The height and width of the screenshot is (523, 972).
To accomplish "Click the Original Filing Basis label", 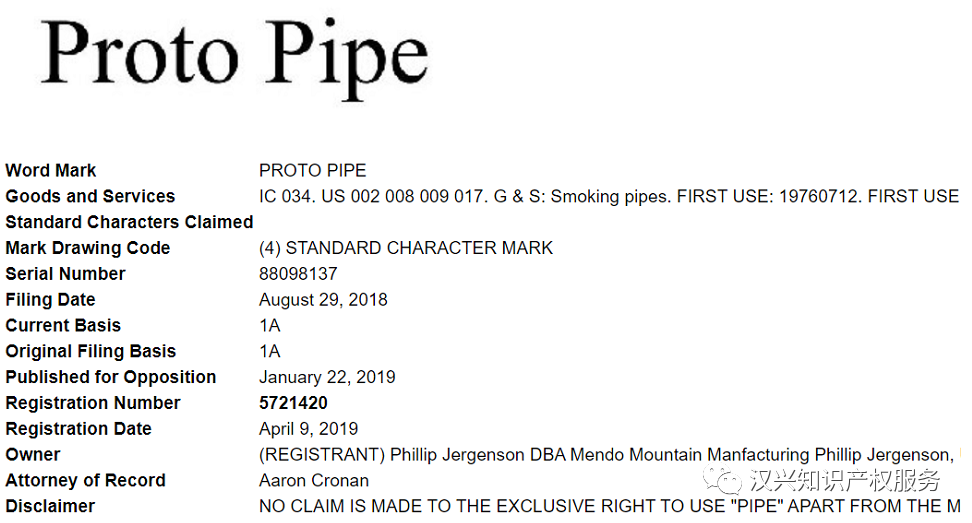I will (90, 352).
